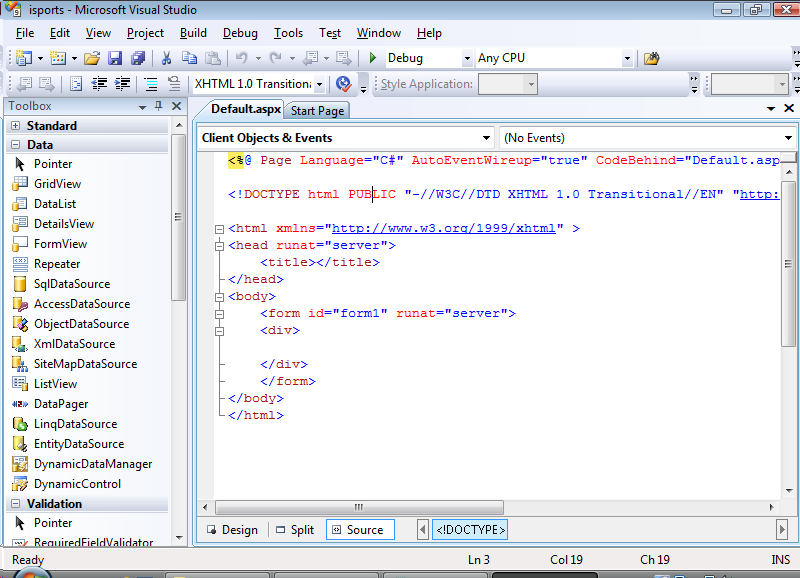
Task: Open the Toolbox window position dropdown arrow
Action: [x=142, y=107]
